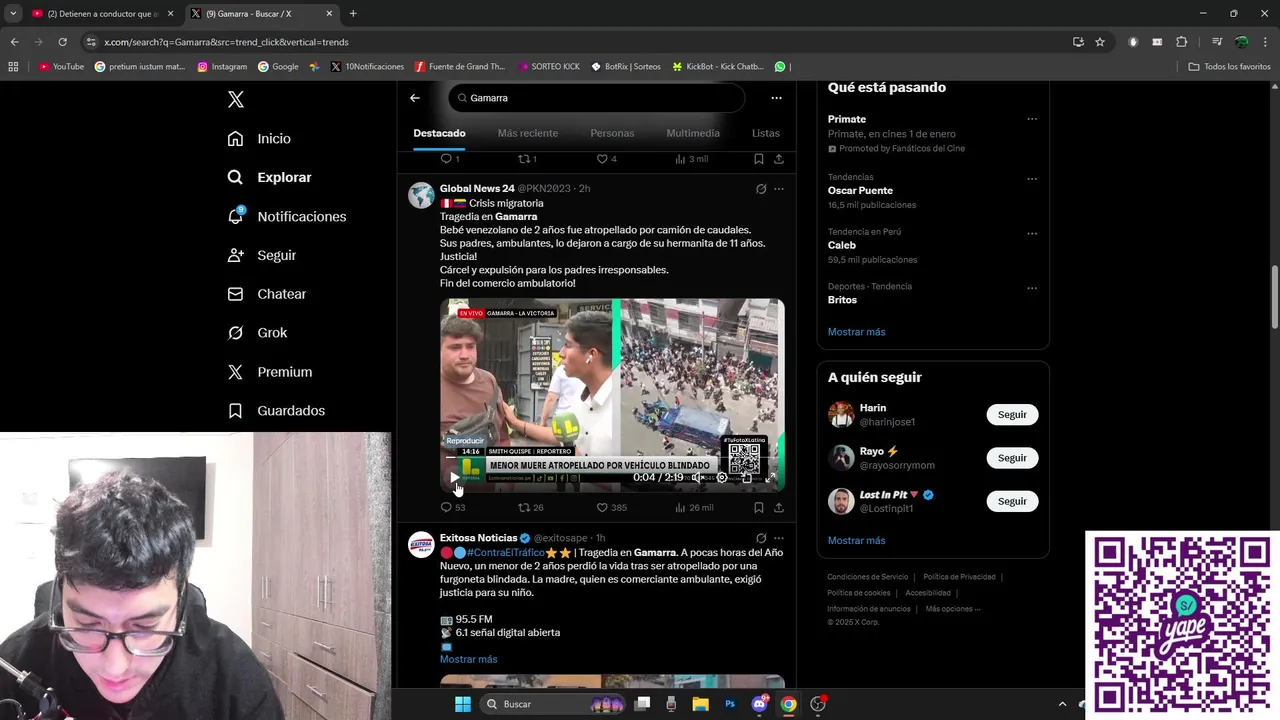Click the Gamarra search field
The image size is (1280, 720).
(x=596, y=98)
